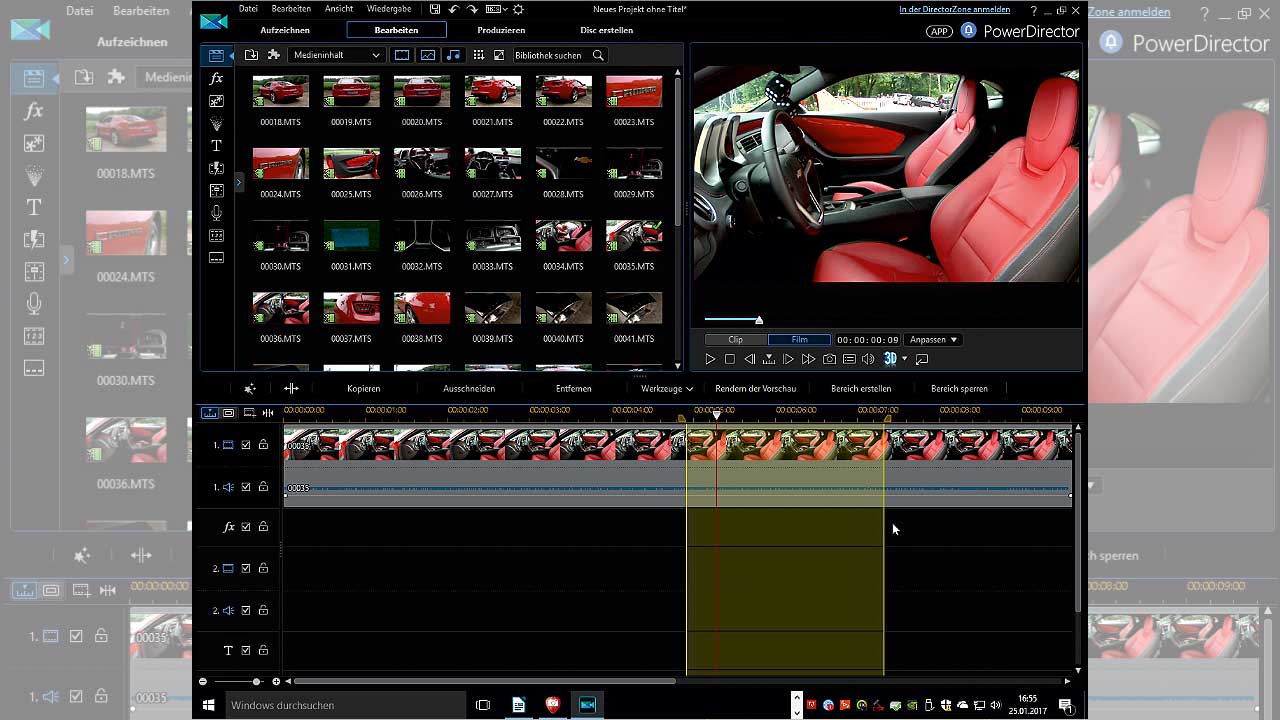
Task: Click the library search magnifier icon
Action: 598,55
